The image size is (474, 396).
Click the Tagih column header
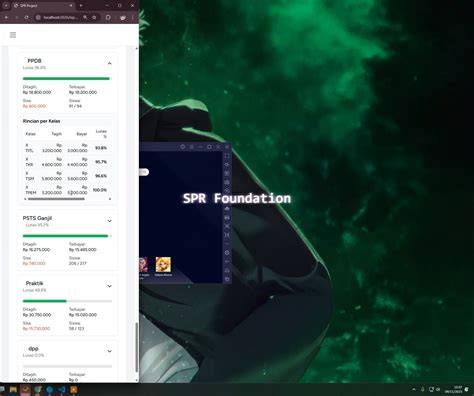(x=57, y=134)
